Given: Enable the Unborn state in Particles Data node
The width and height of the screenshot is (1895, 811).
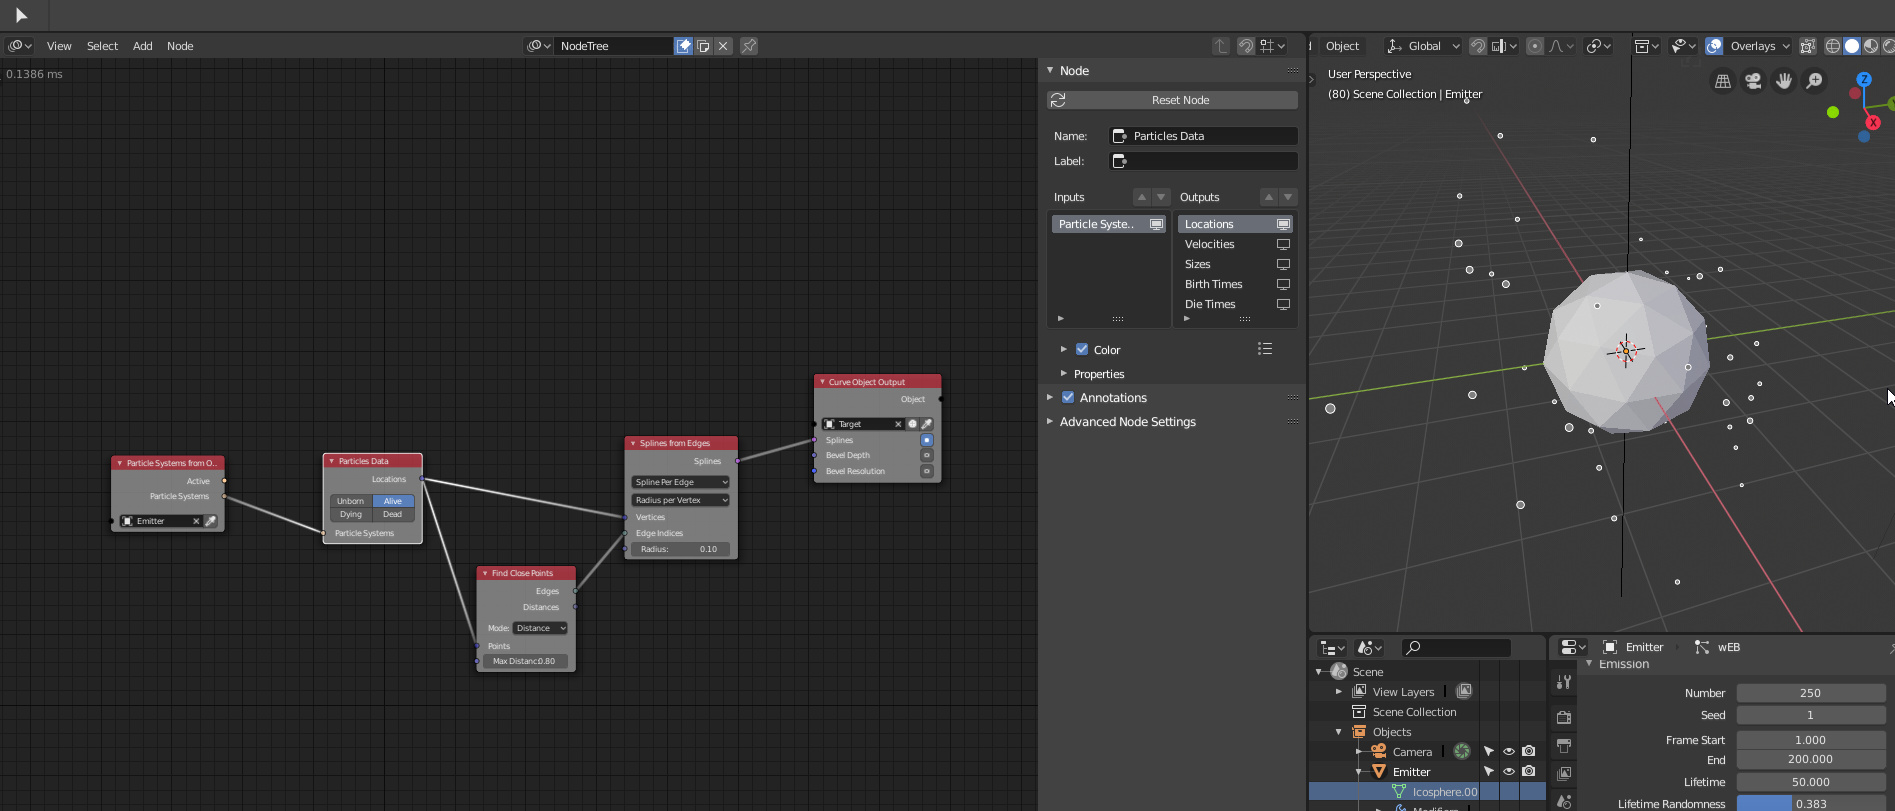Looking at the screenshot, I should pyautogui.click(x=350, y=501).
